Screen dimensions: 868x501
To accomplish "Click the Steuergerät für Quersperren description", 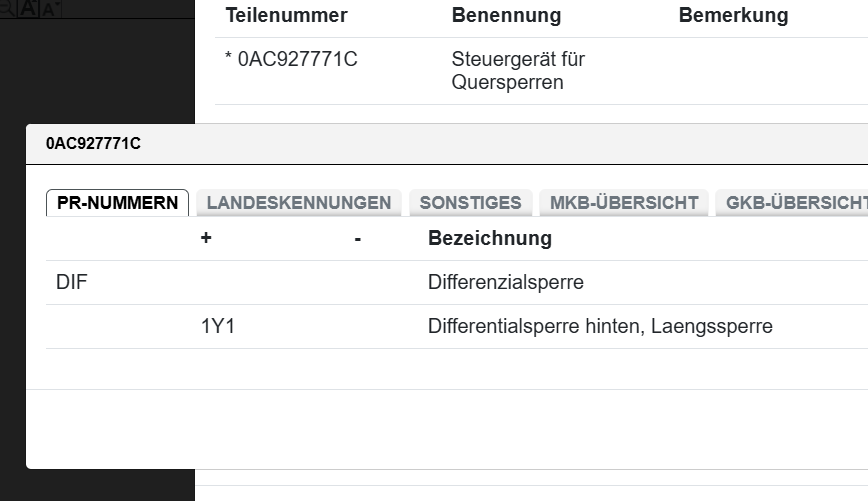I will click(x=518, y=71).
